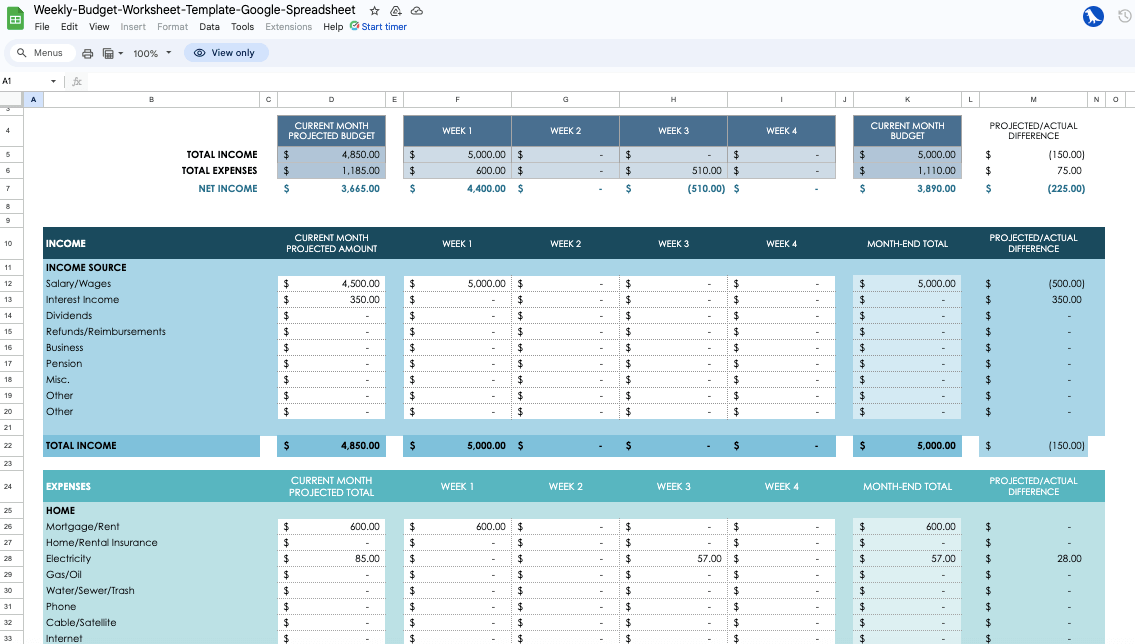This screenshot has width=1135, height=644.
Task: Click net difference (225.00) value
Action: coord(1033,188)
